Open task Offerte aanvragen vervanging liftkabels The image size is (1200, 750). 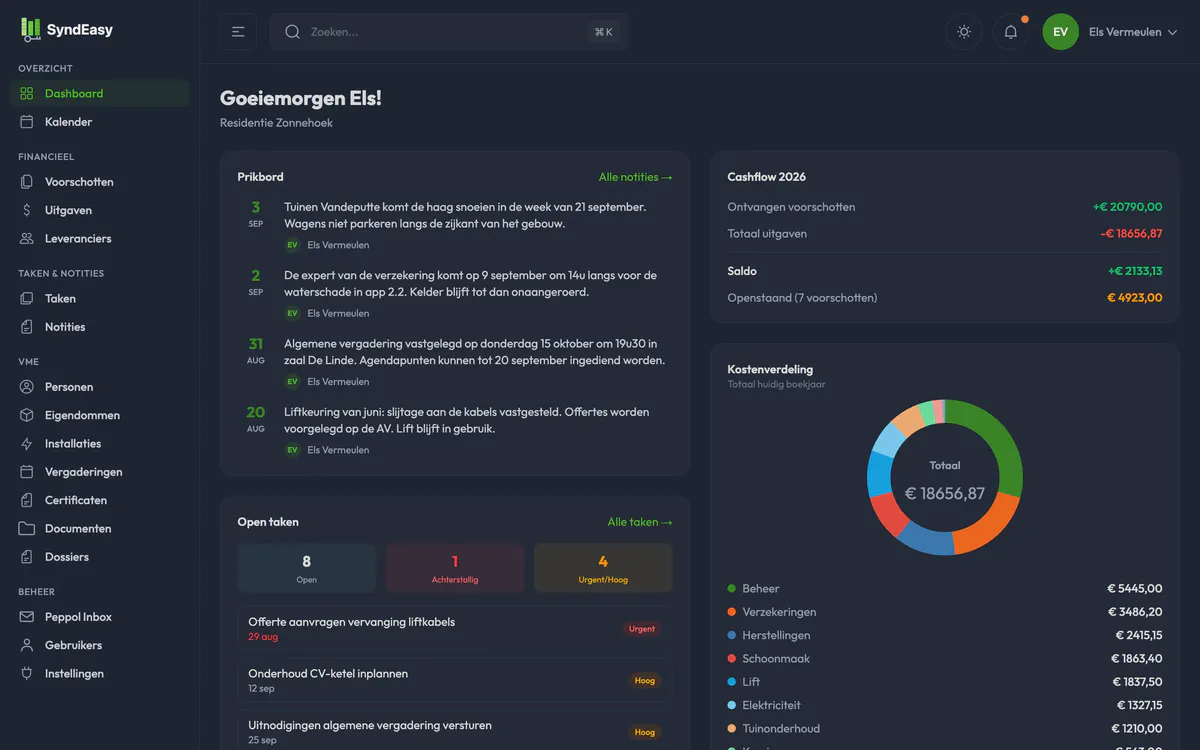(x=455, y=629)
